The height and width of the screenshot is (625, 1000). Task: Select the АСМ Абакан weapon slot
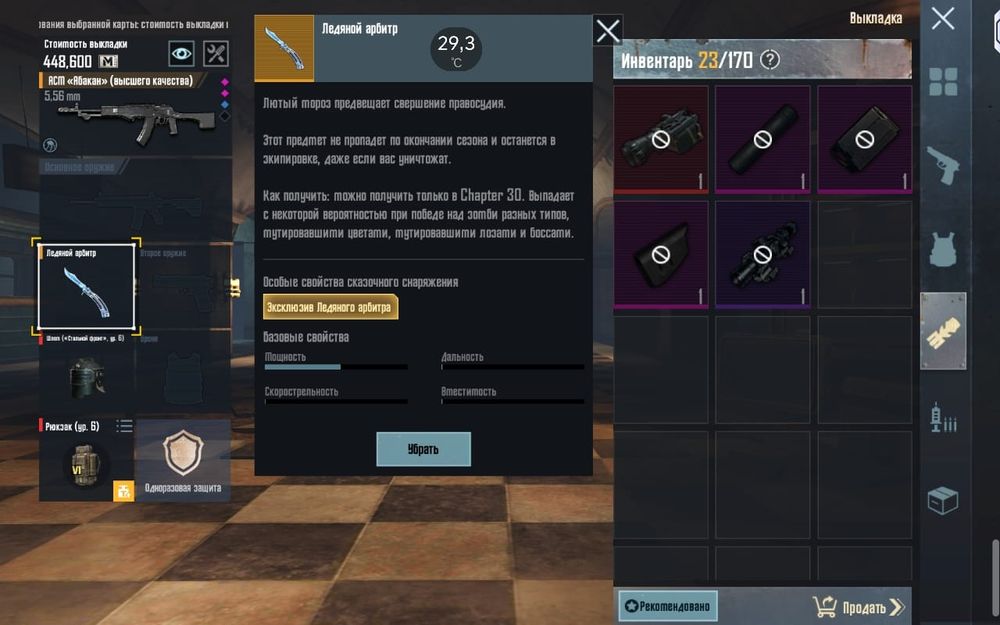pyautogui.click(x=135, y=114)
